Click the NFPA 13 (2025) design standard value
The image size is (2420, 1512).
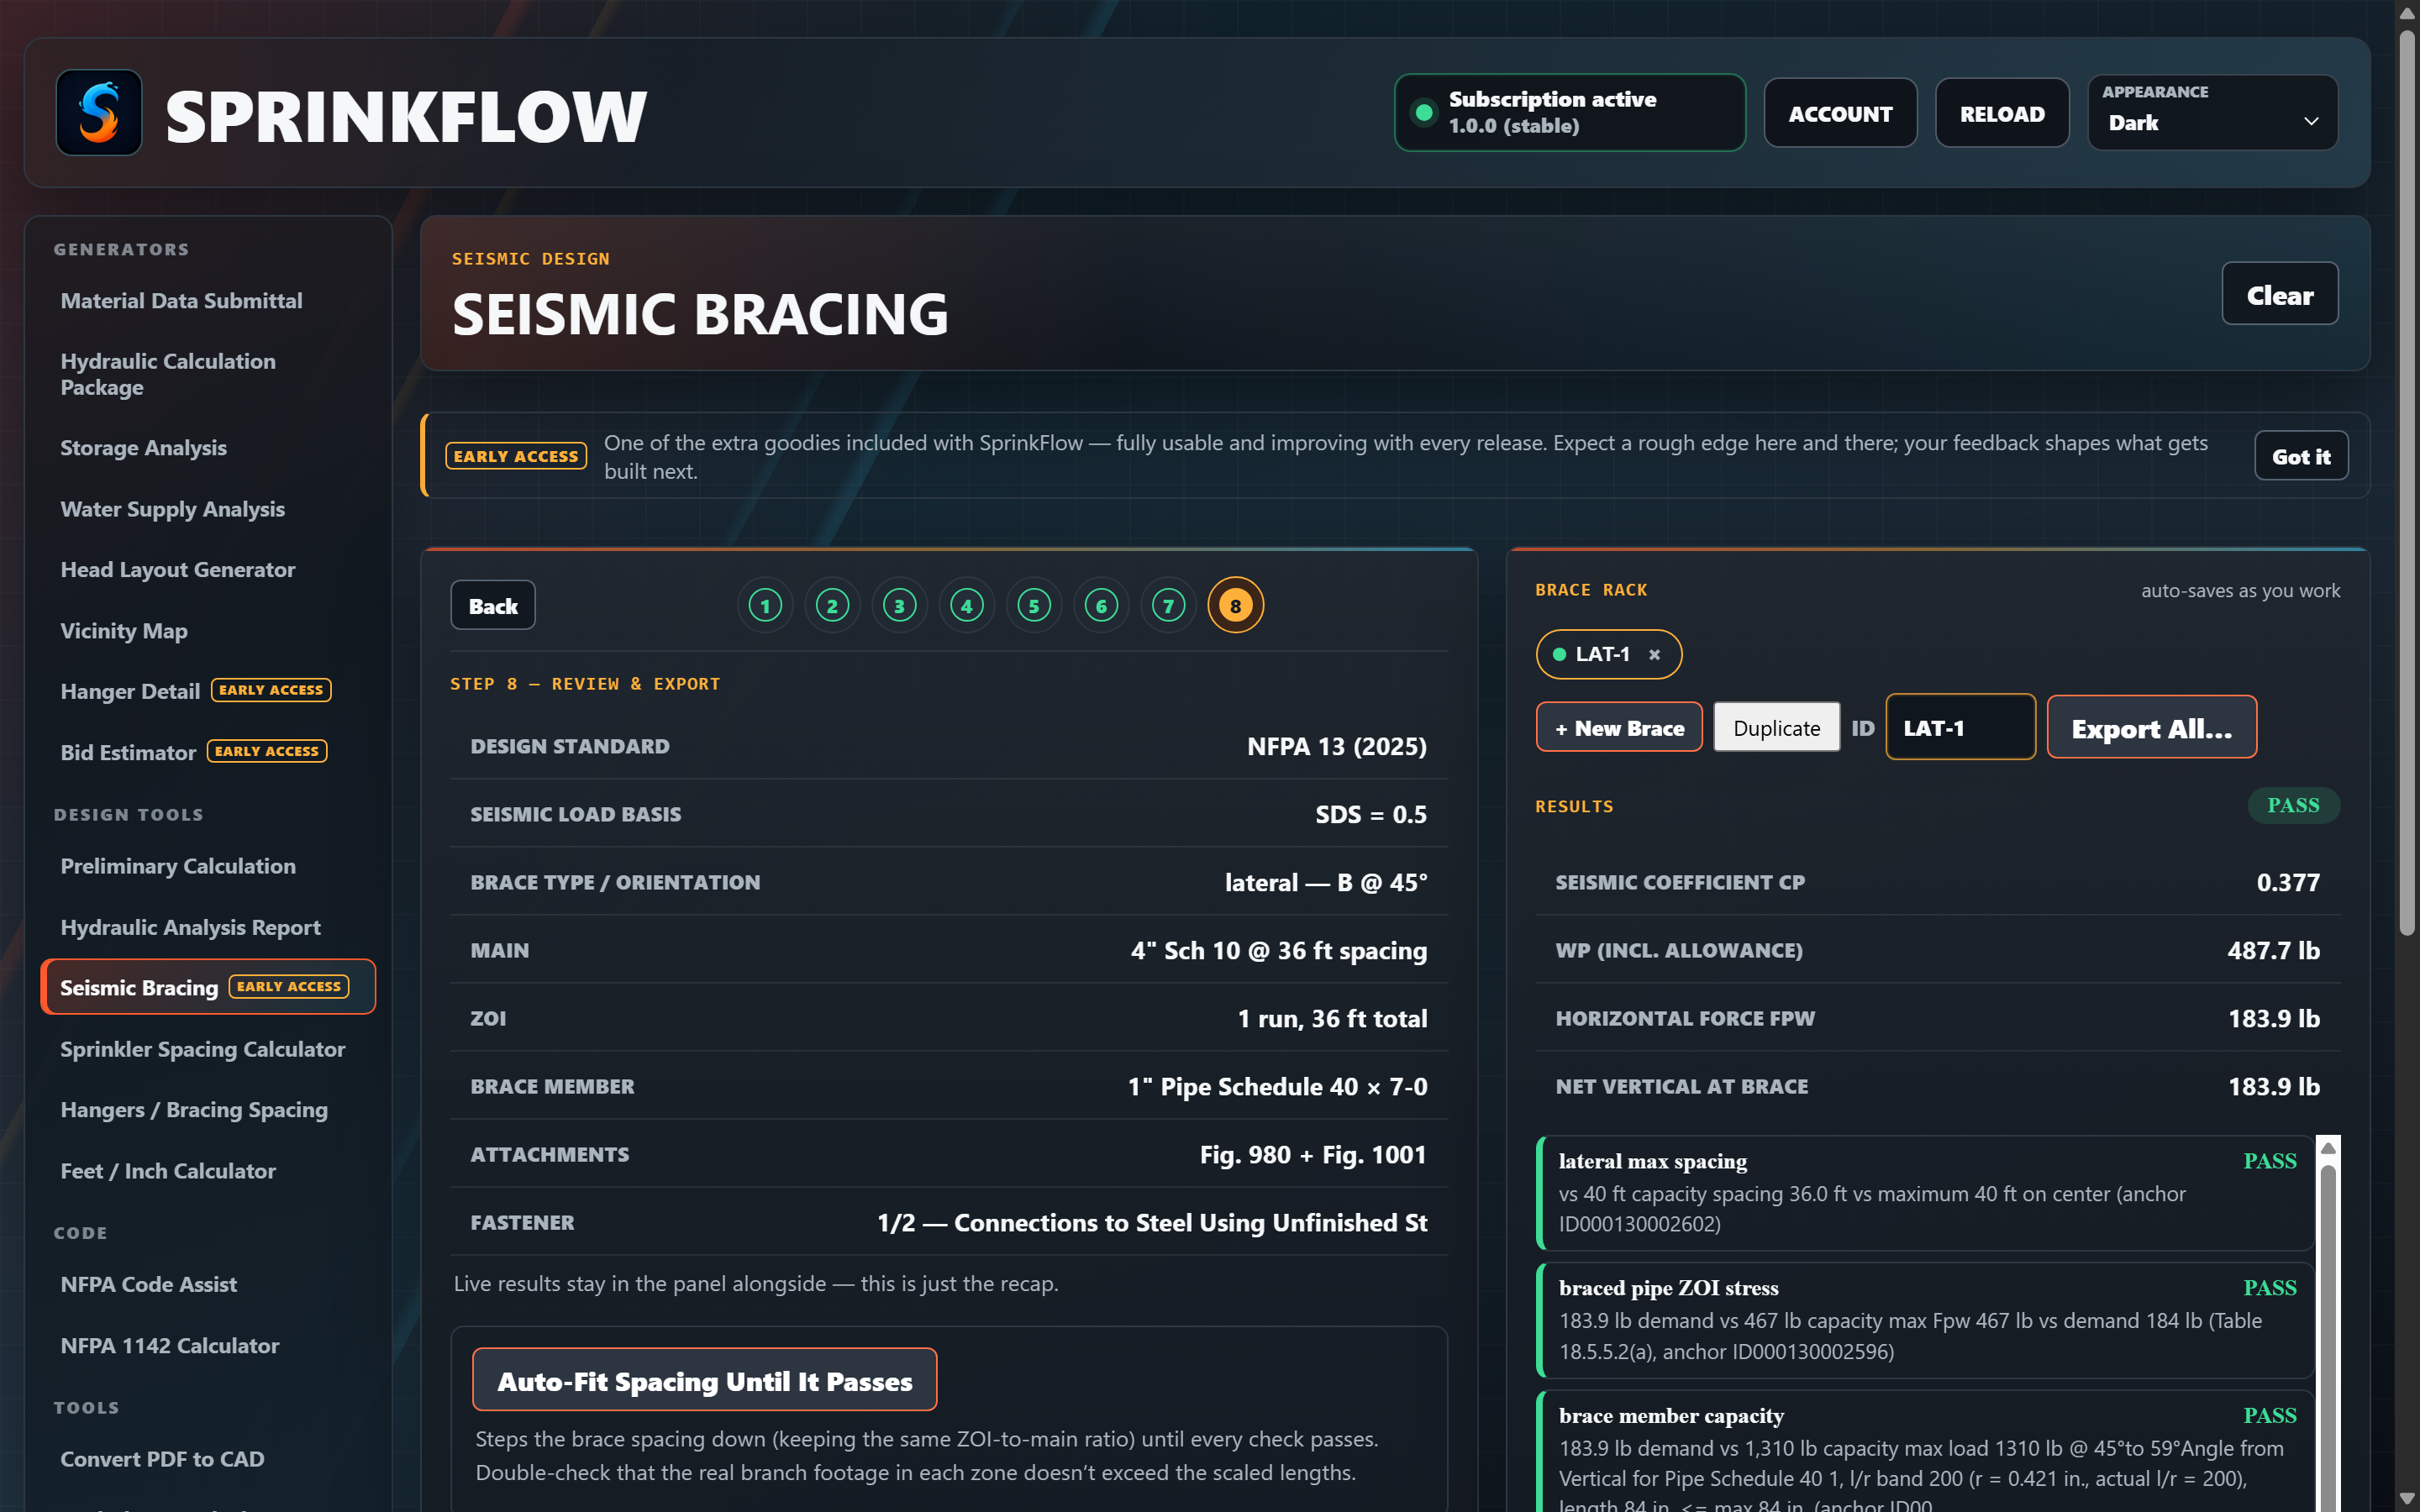coord(1336,746)
